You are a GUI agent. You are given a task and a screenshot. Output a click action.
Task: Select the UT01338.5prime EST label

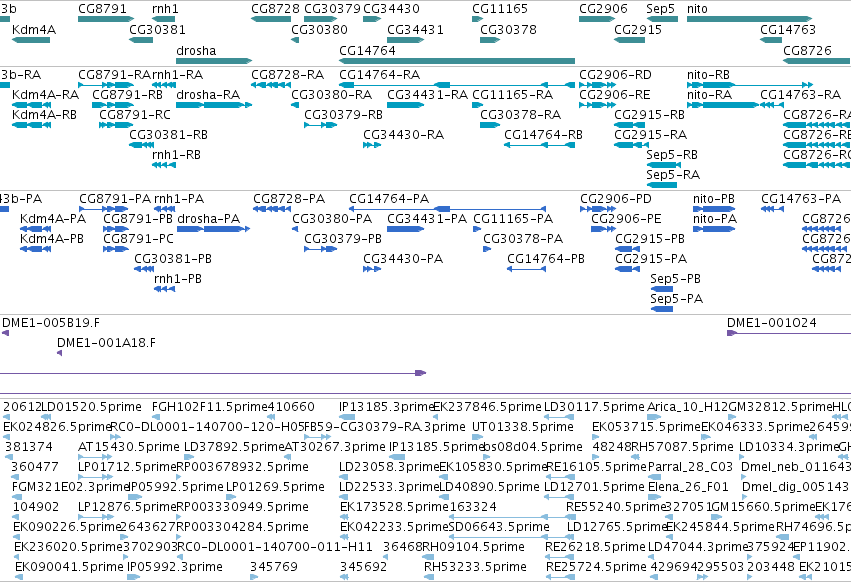523,427
